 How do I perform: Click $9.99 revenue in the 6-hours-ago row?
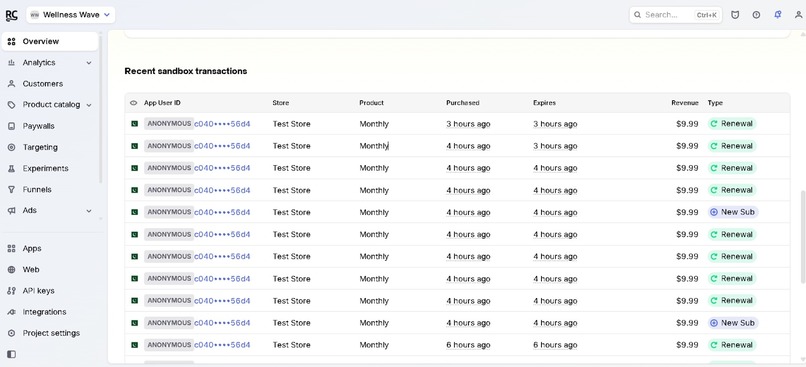pos(687,345)
